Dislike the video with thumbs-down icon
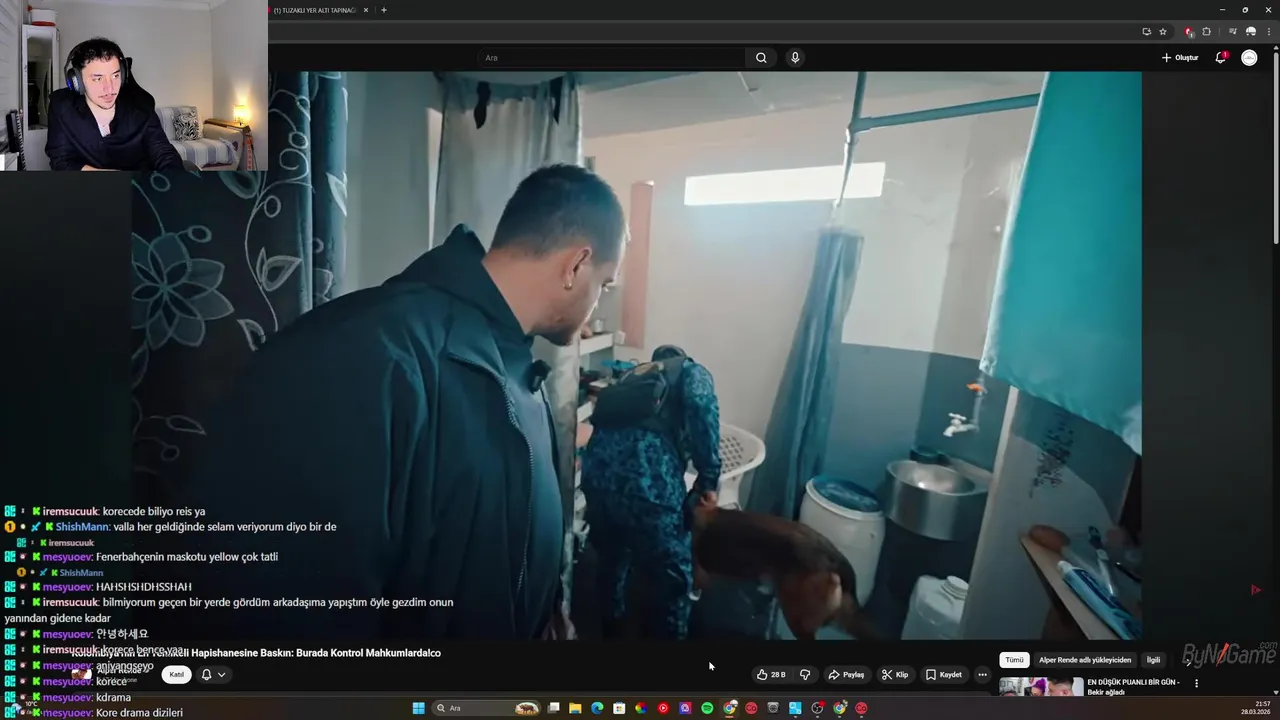 coord(805,675)
